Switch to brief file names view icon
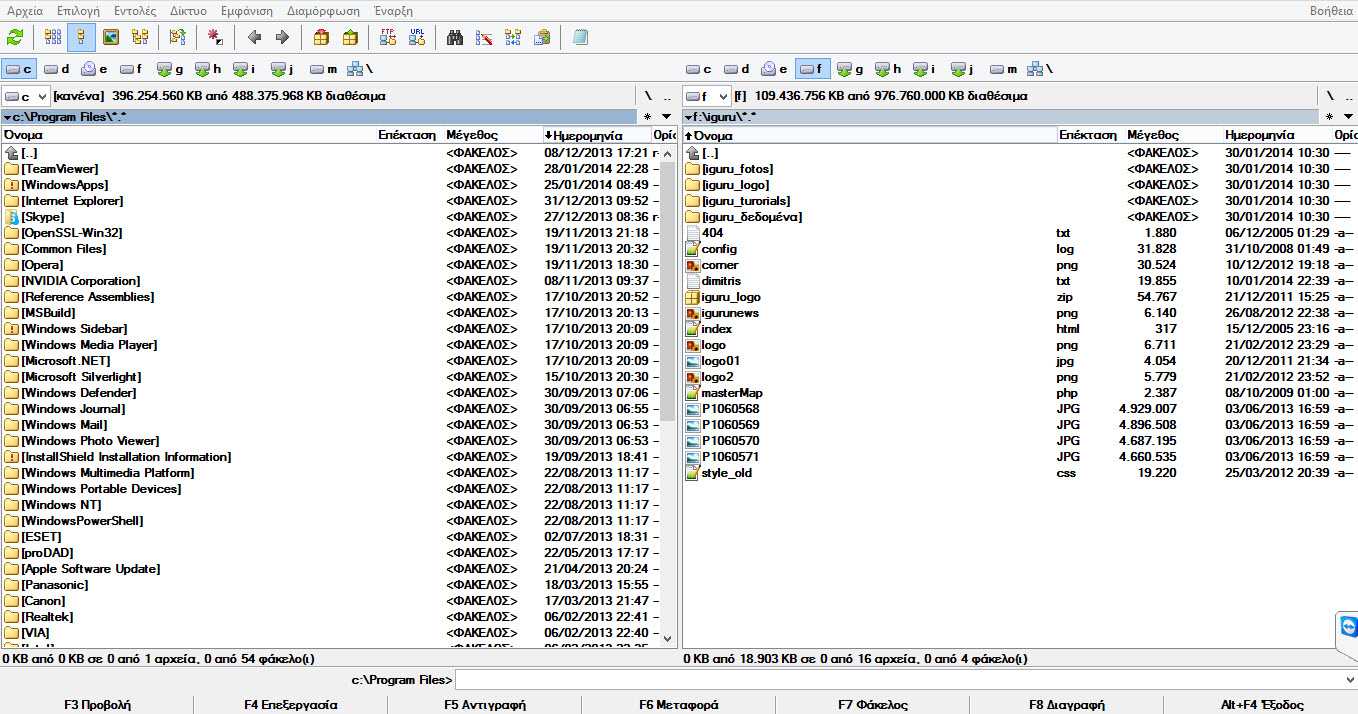Screen dimensions: 1358x714 [53, 38]
